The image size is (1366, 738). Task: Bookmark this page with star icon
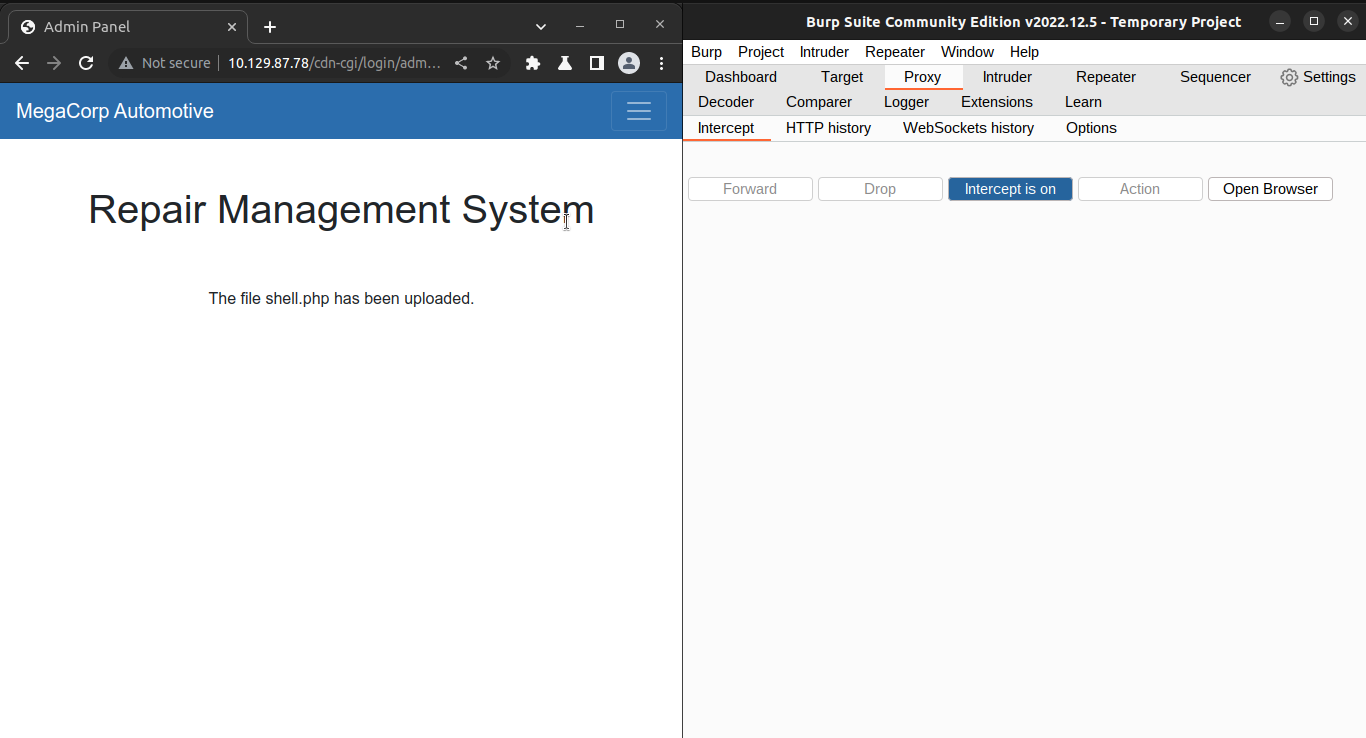tap(493, 63)
